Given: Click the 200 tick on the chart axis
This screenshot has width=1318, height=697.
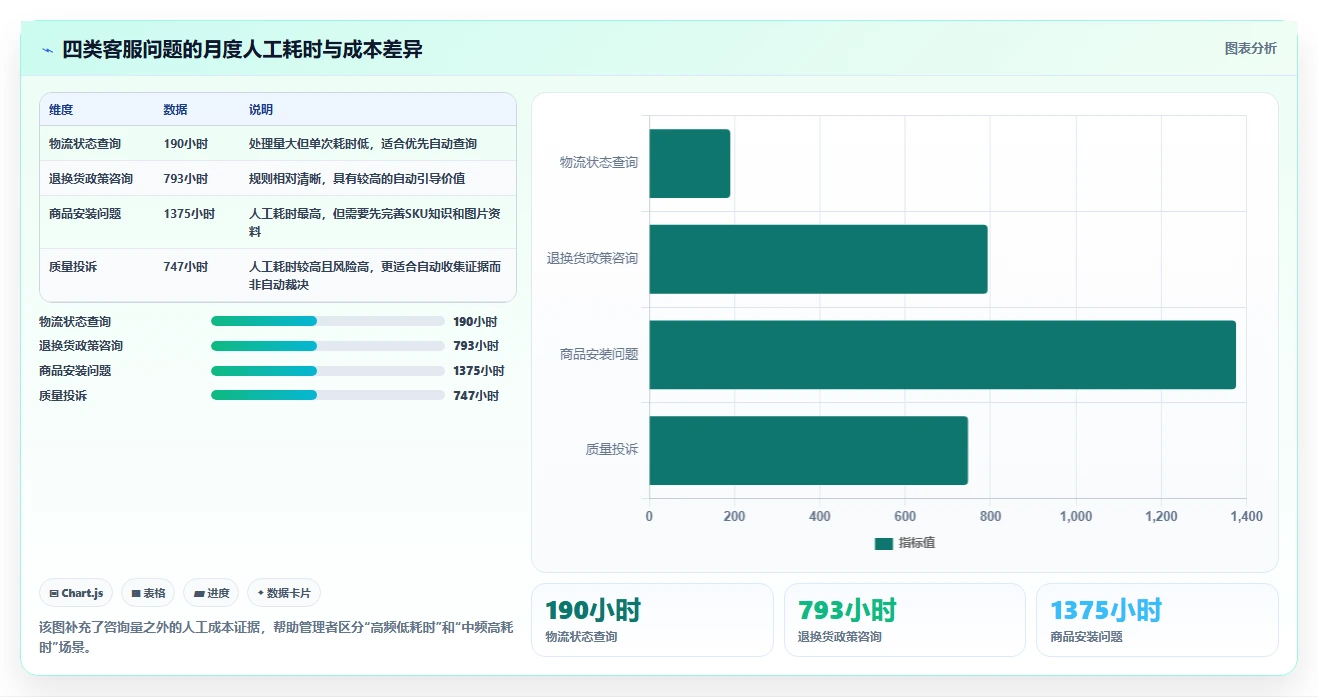Looking at the screenshot, I should [734, 517].
